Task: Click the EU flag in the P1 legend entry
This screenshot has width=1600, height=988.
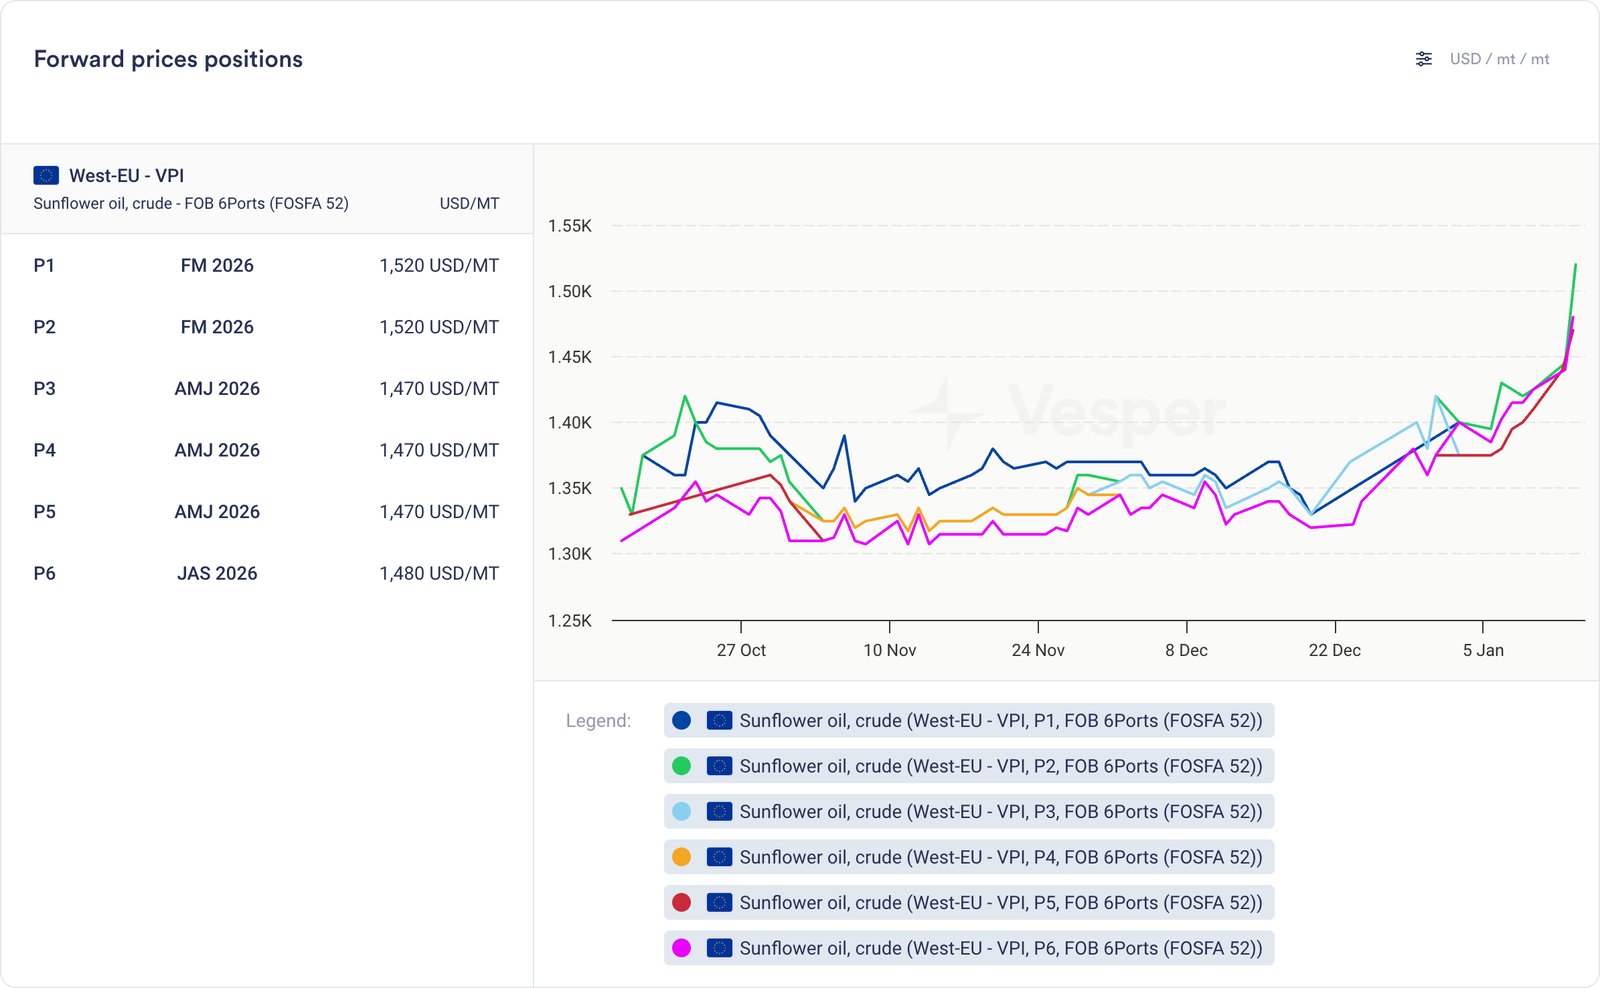Action: click(x=719, y=721)
